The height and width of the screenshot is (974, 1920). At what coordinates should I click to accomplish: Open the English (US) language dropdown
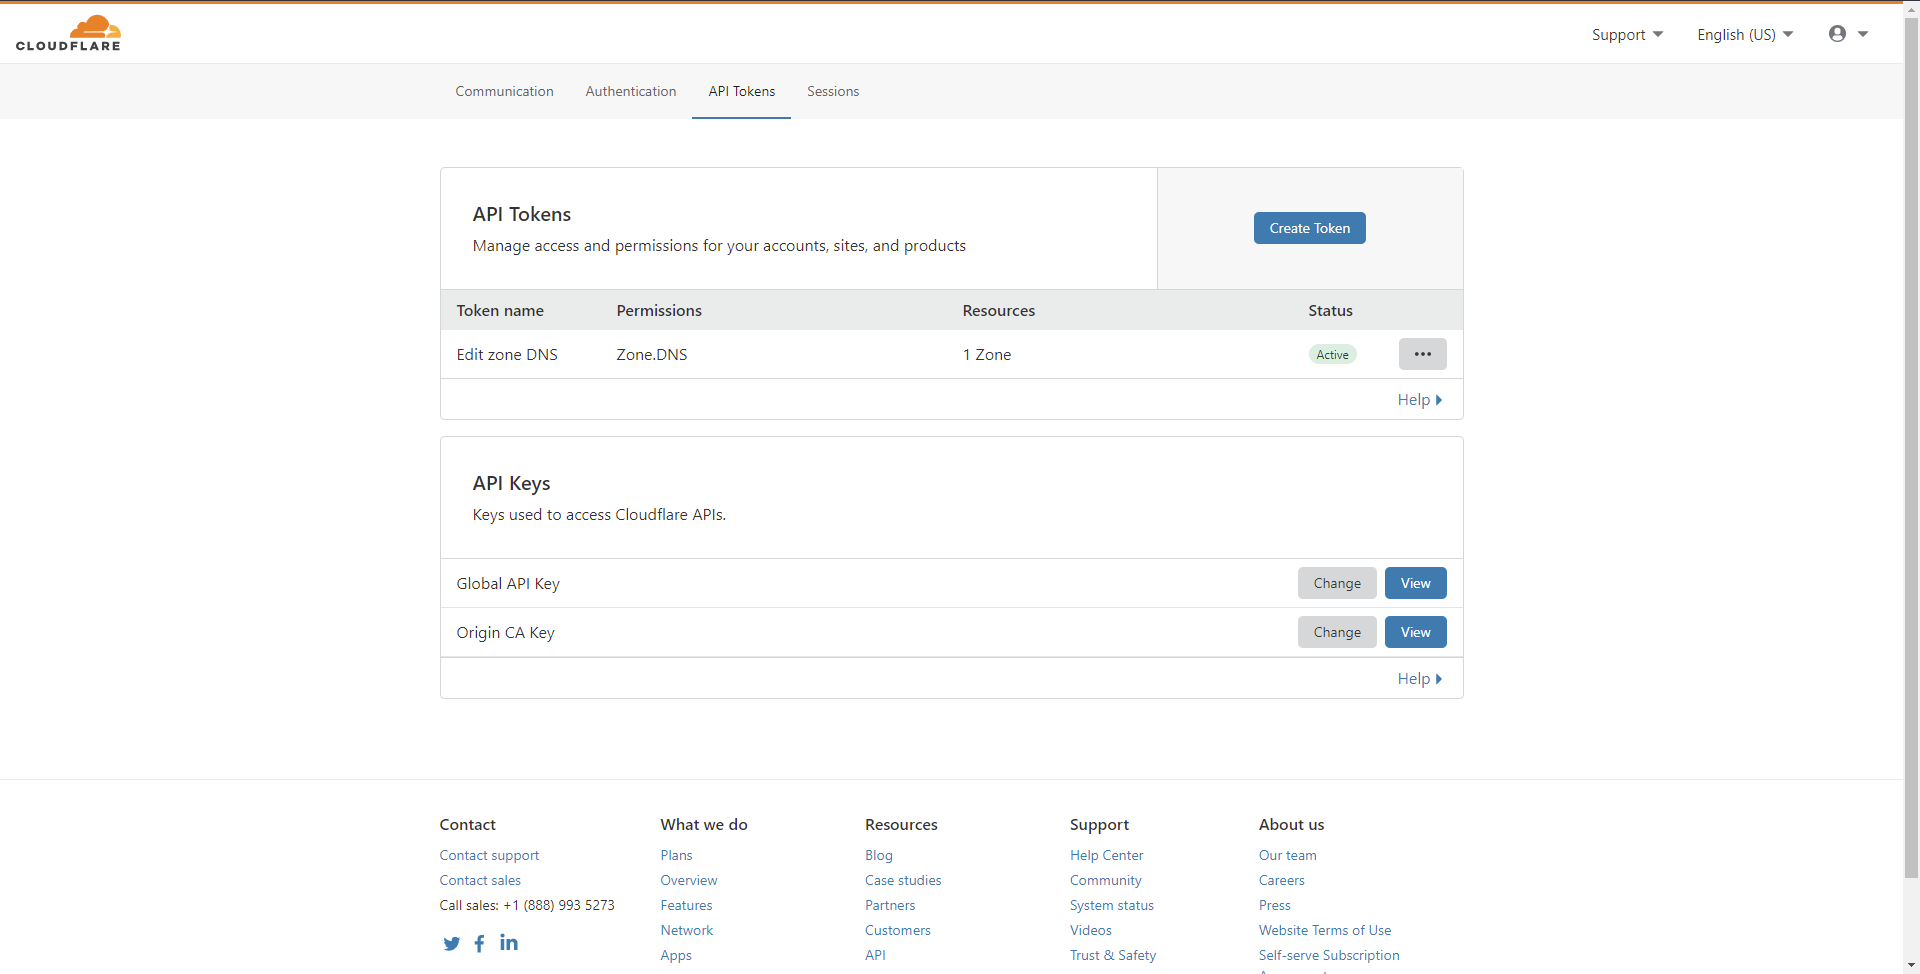click(1745, 34)
